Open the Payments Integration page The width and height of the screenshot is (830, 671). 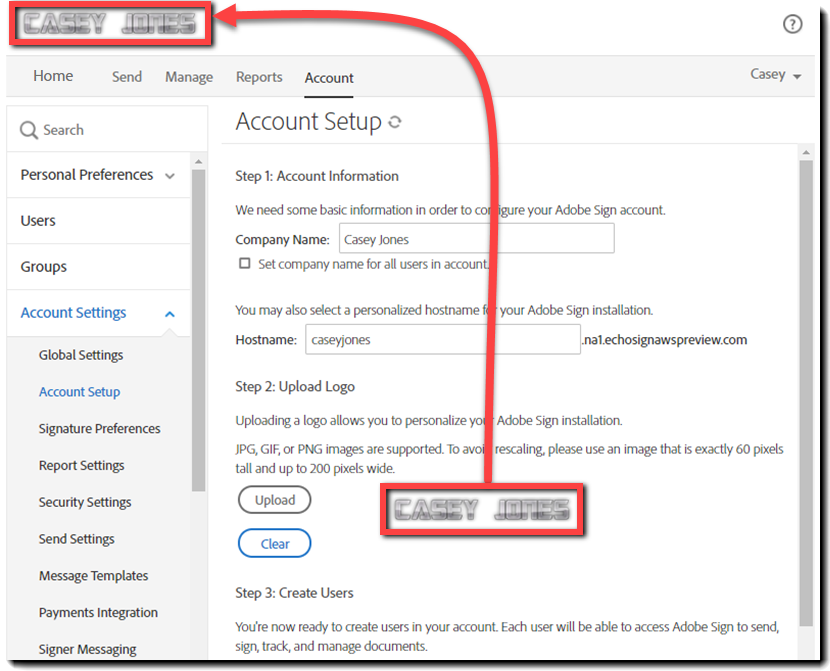pyautogui.click(x=98, y=612)
